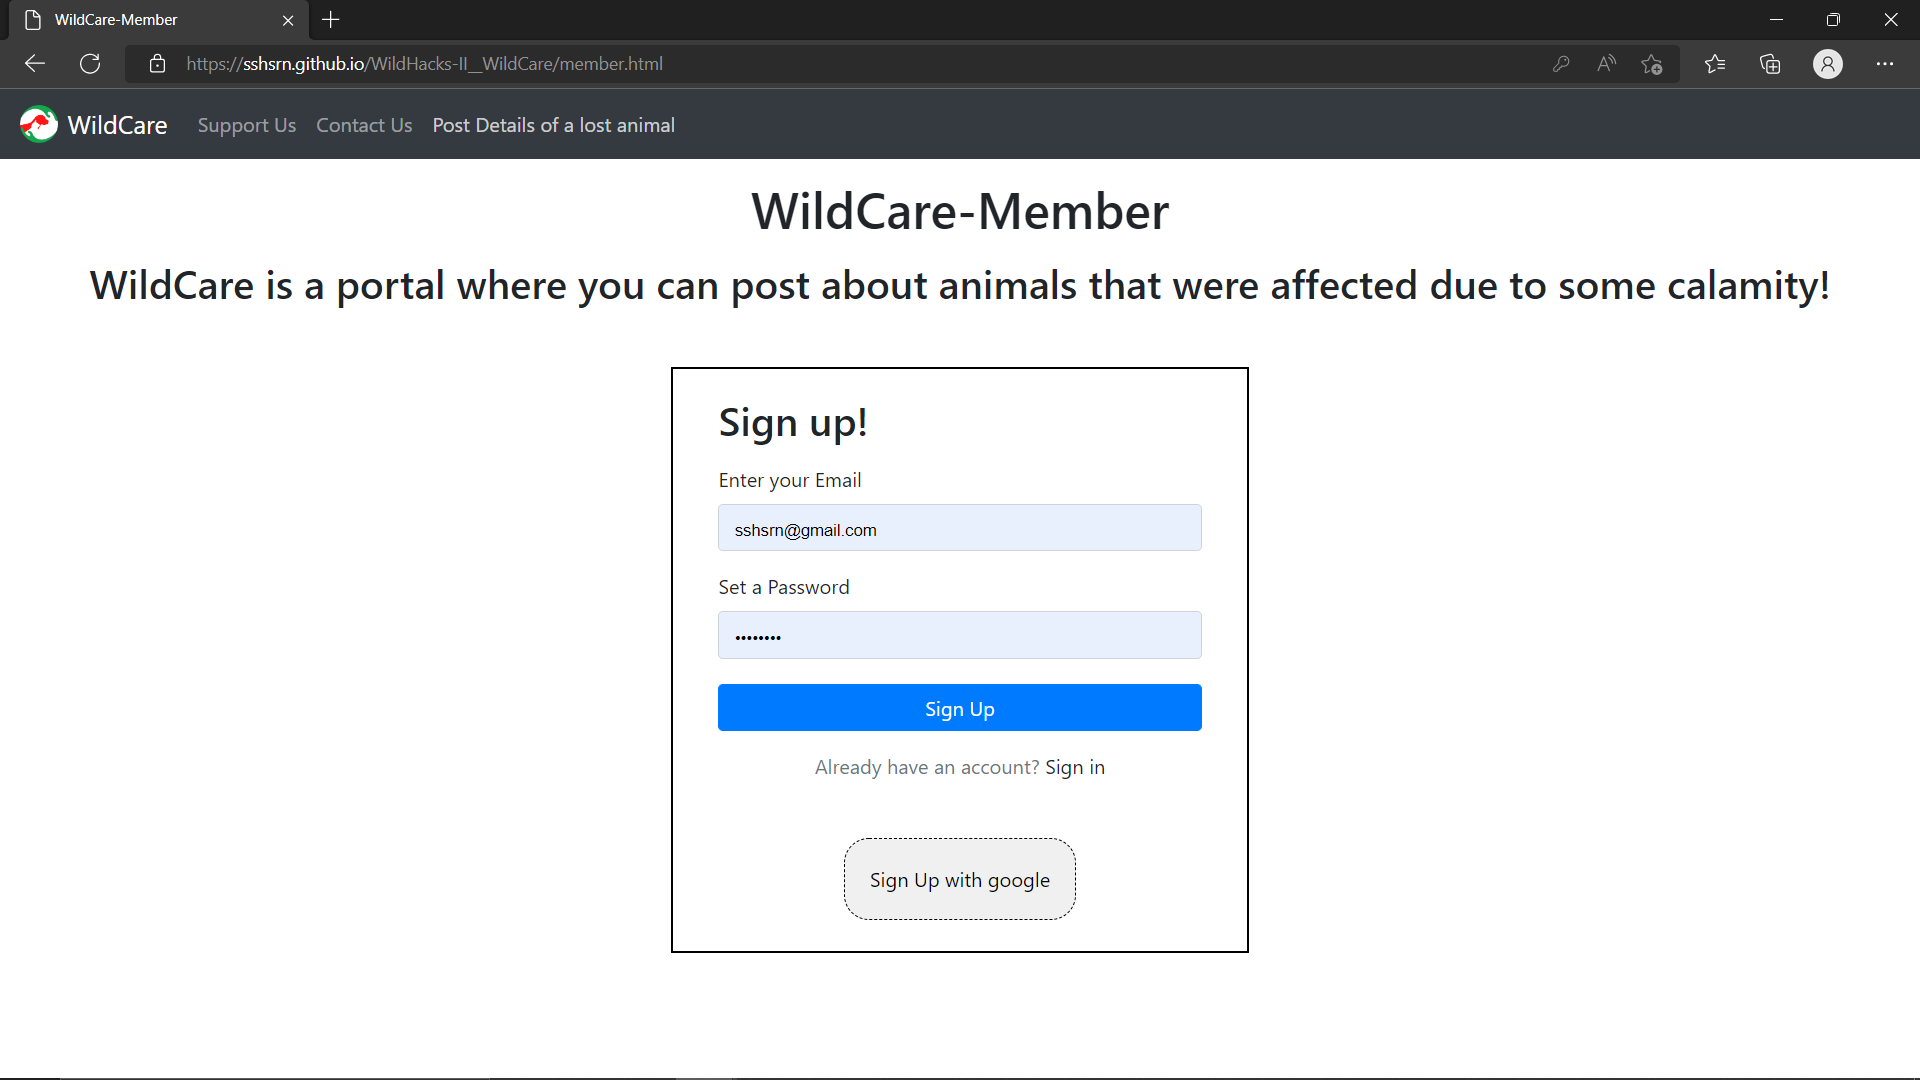Close the WildCare-Member tab
This screenshot has width=1920, height=1080.
click(x=288, y=20)
